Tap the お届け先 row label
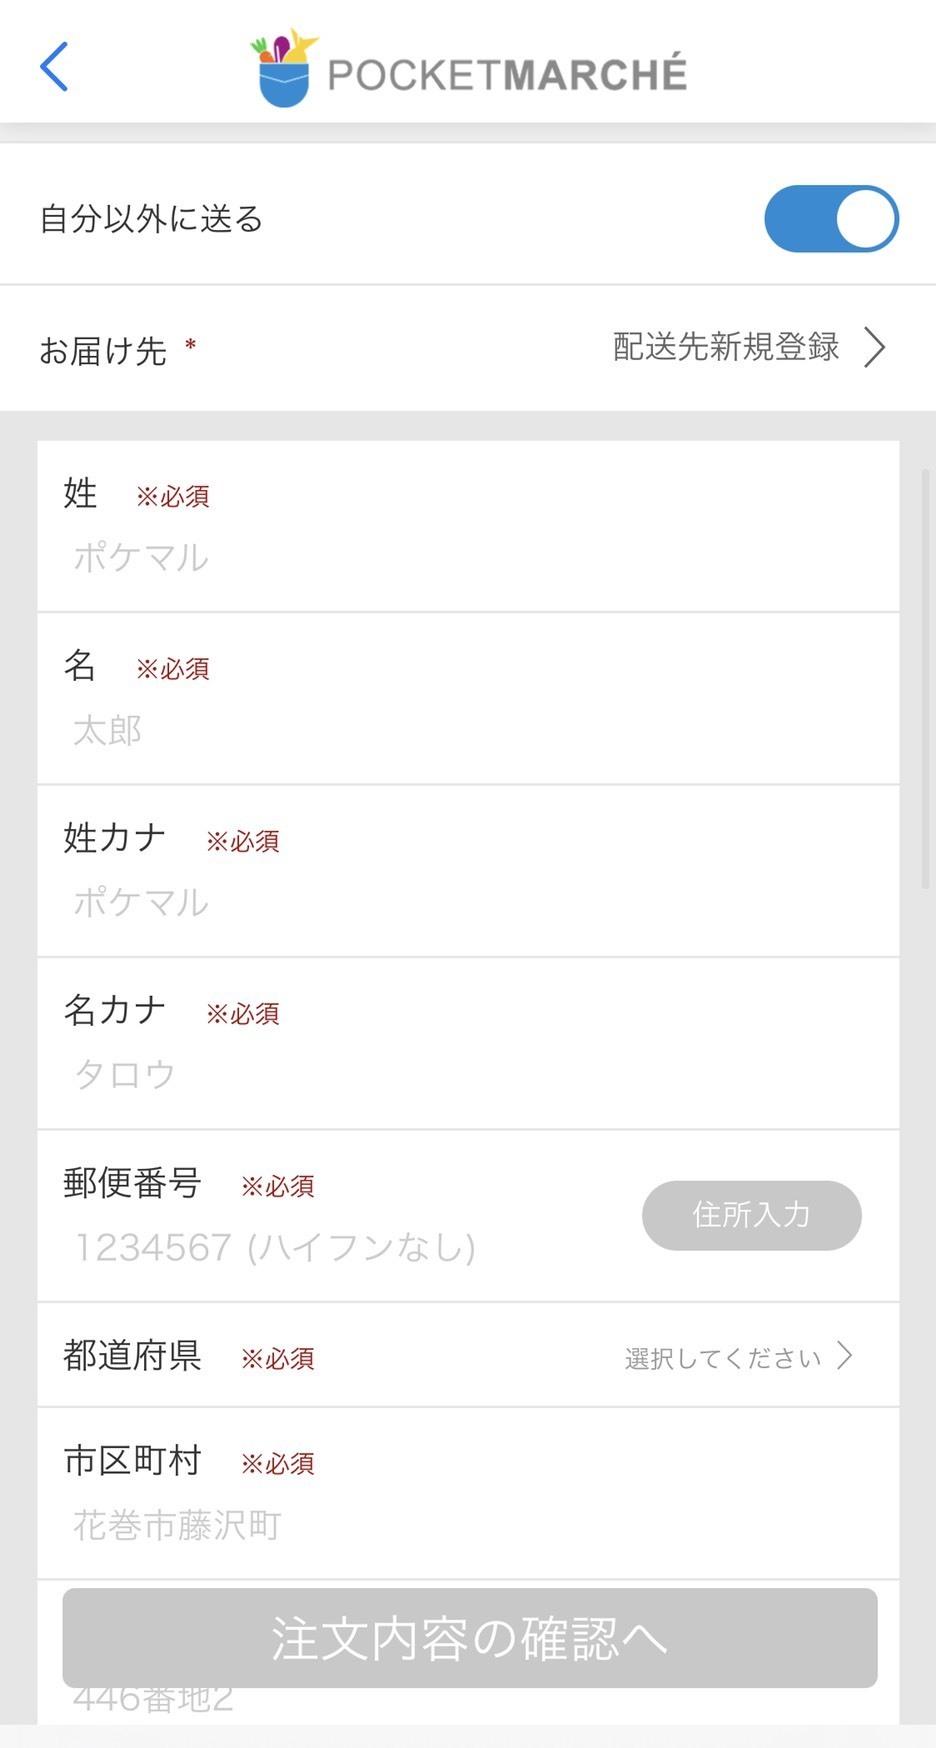This screenshot has height=1748, width=936. (103, 351)
